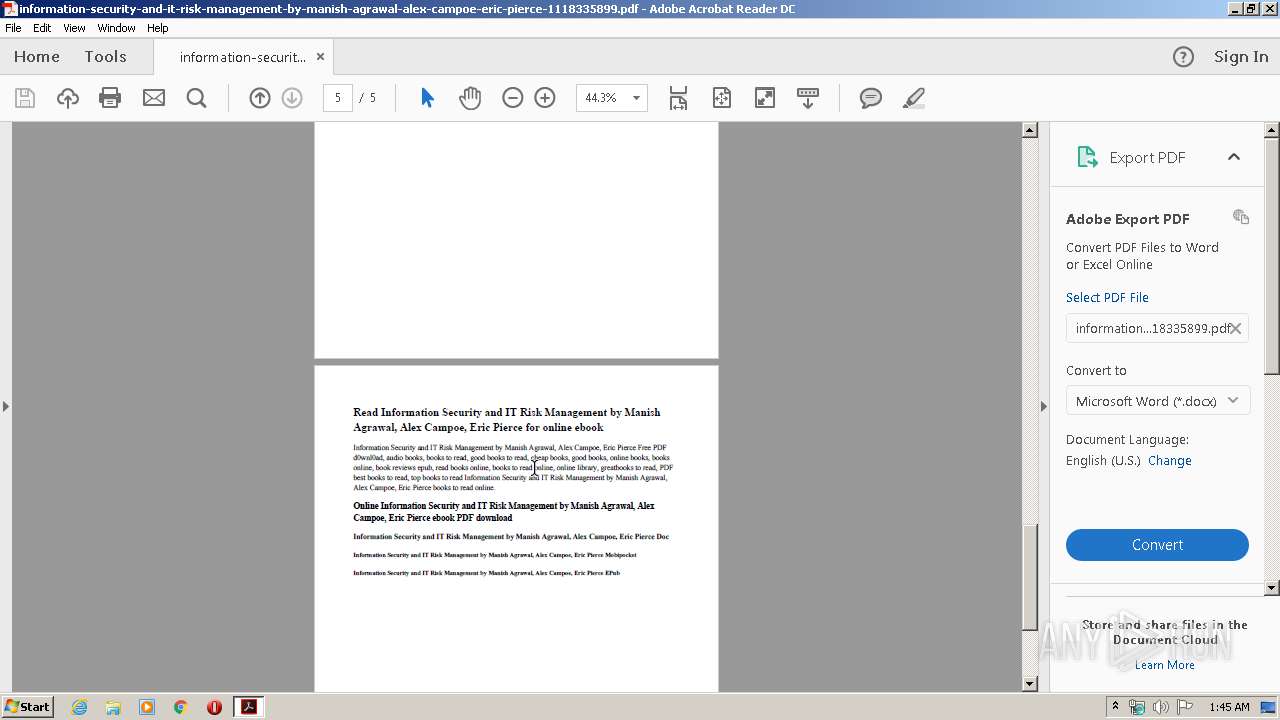The image size is (1280, 720).
Task: Select the Highlight text pen tool
Action: coord(913,98)
